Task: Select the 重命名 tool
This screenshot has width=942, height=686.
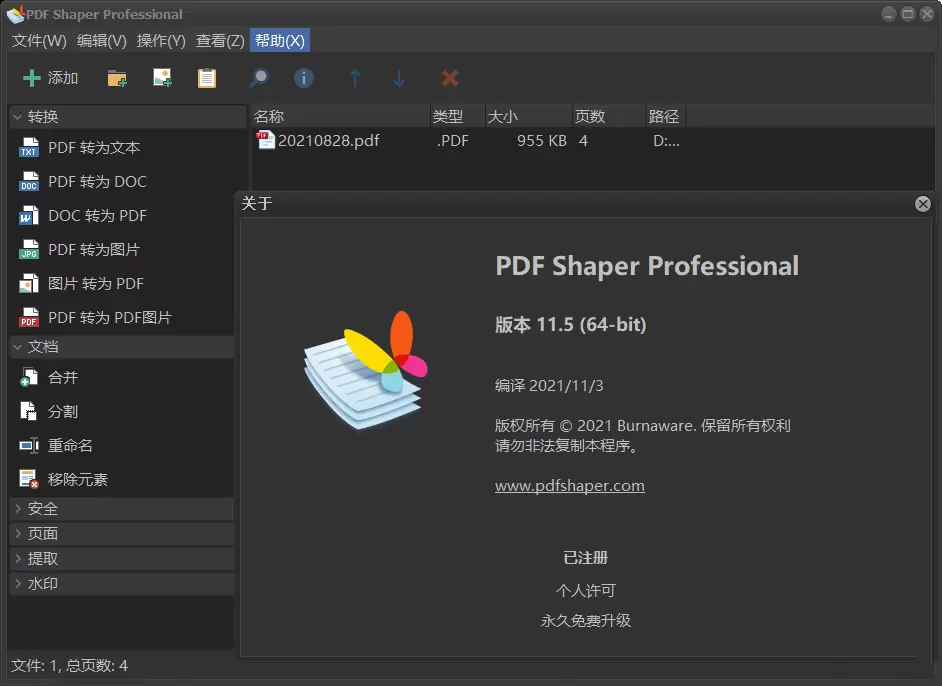Action: (70, 445)
